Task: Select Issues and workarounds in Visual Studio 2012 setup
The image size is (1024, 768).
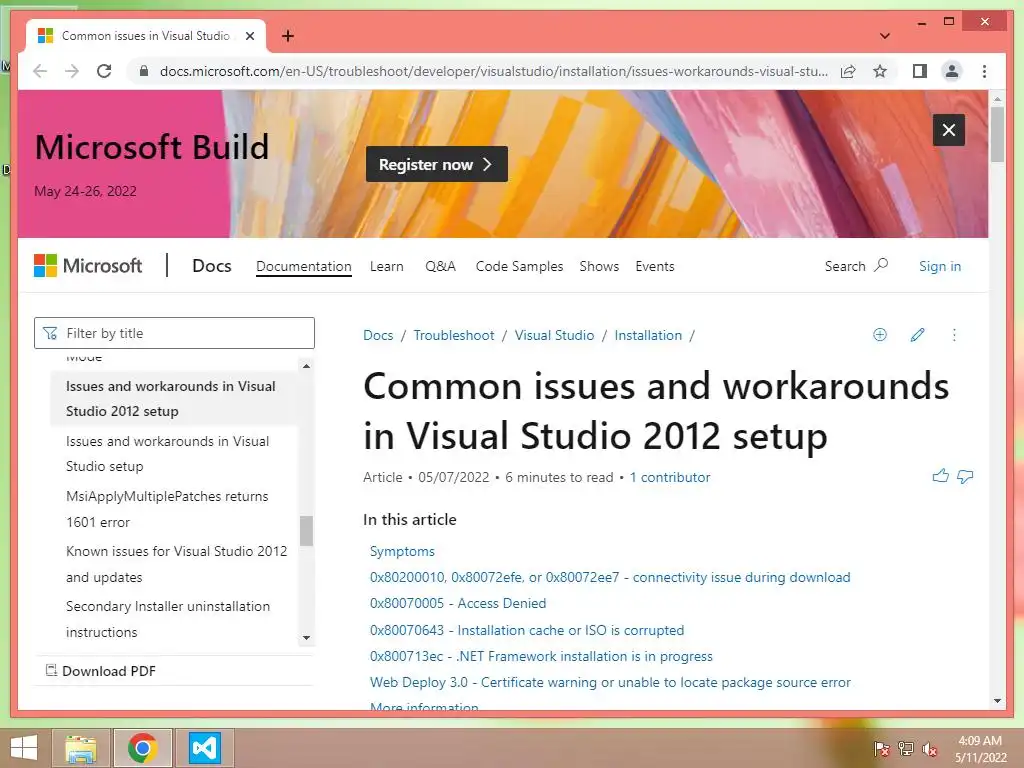Action: [x=174, y=398]
